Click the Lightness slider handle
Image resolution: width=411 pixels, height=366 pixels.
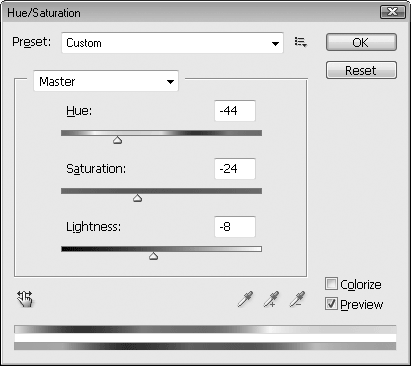[x=153, y=256]
